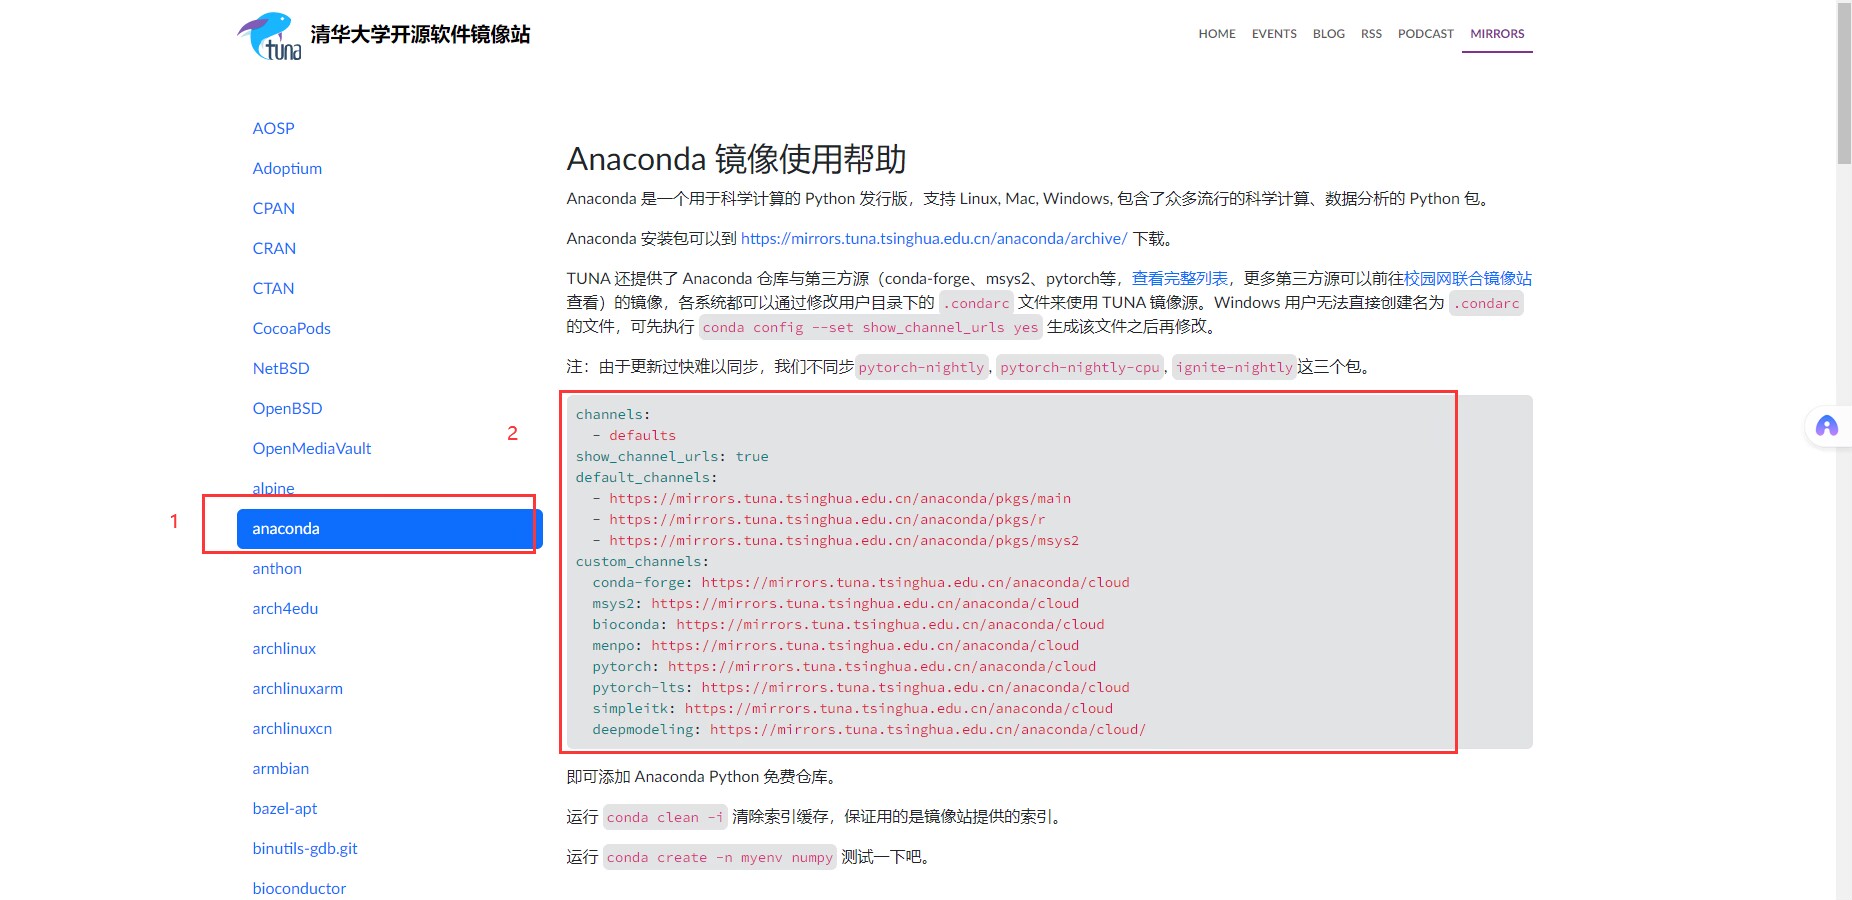Open the HOME nav item
The image size is (1852, 900).
pyautogui.click(x=1217, y=34)
